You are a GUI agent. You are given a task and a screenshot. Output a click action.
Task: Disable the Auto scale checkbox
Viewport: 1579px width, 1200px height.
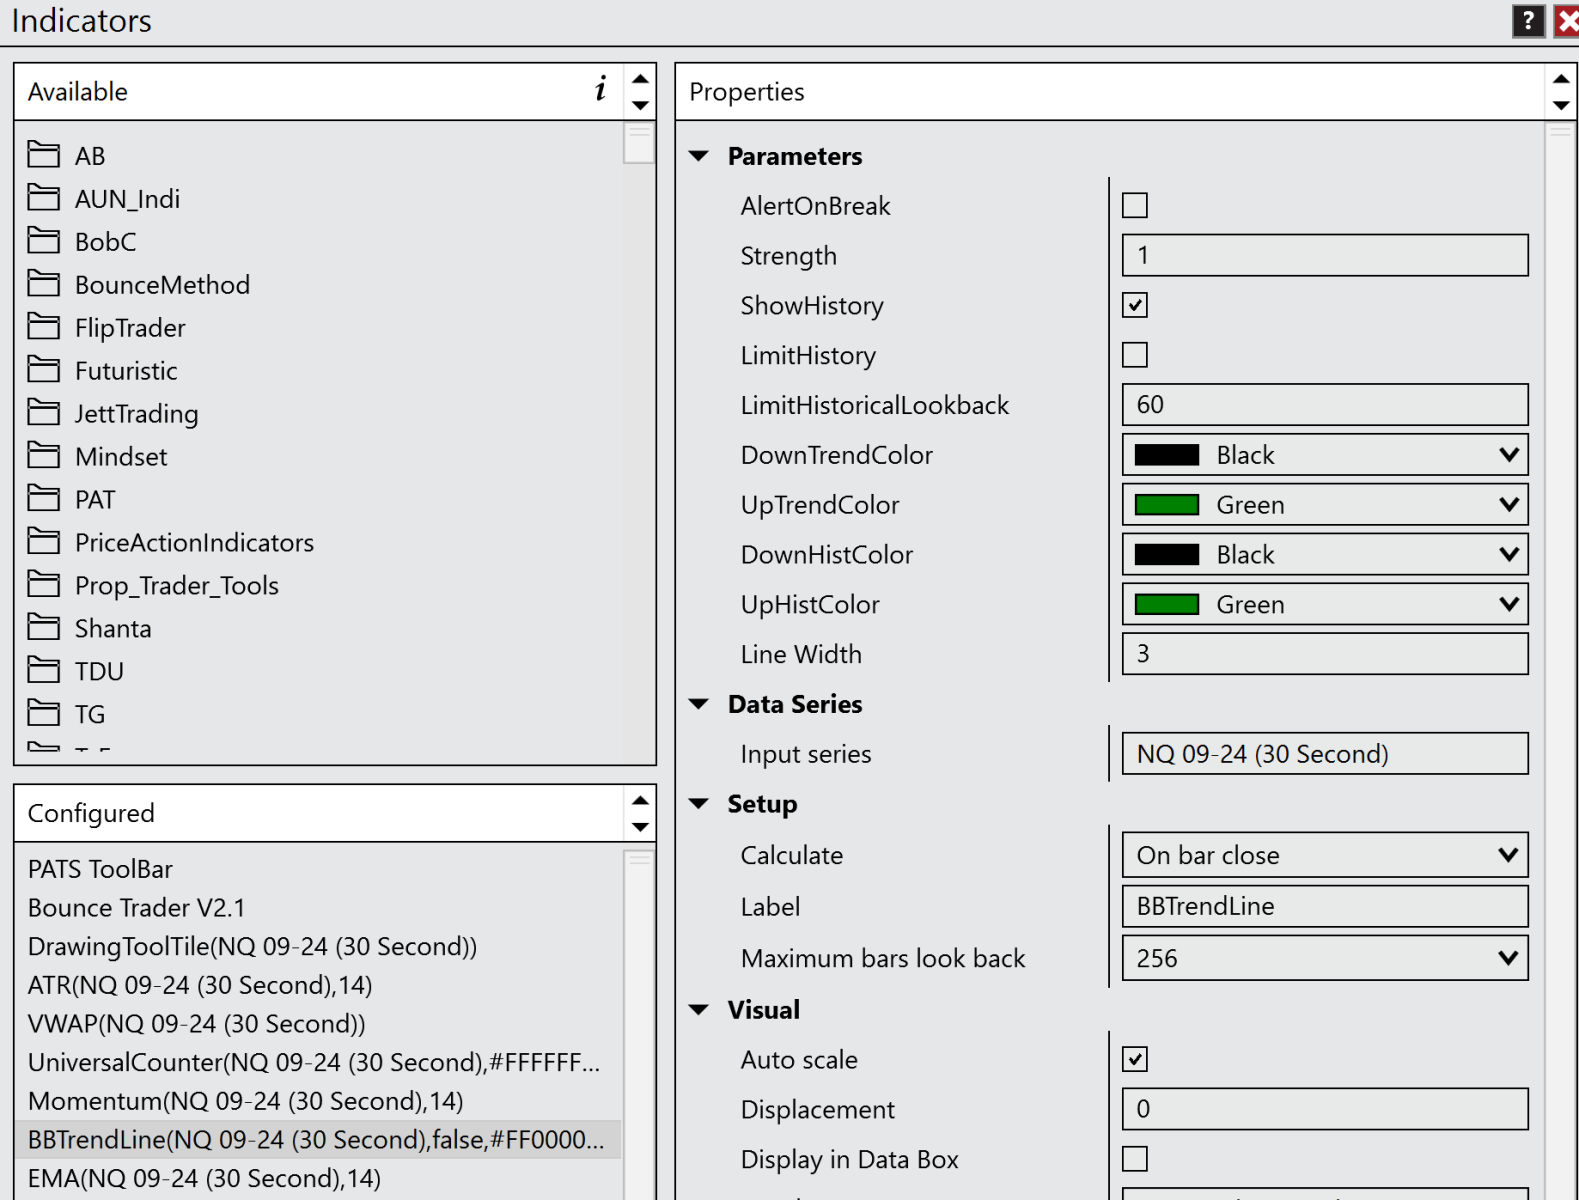pos(1135,1059)
